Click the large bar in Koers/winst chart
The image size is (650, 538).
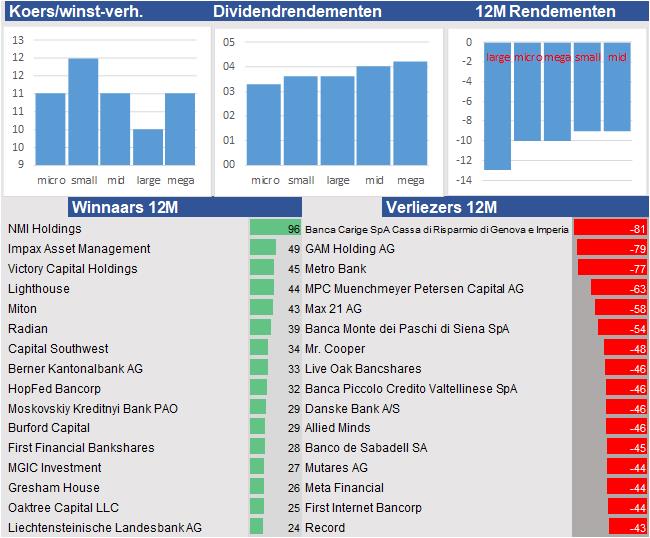click(x=148, y=146)
